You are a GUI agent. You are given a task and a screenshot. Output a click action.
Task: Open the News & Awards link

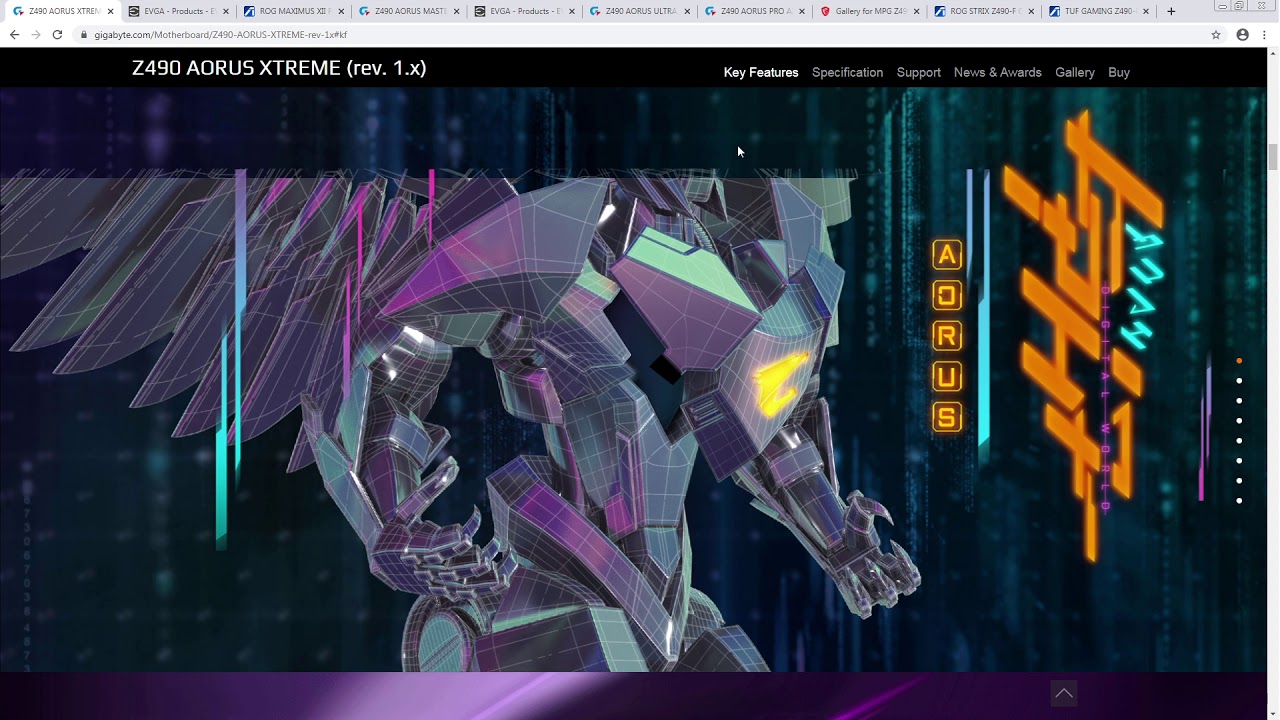[997, 72]
